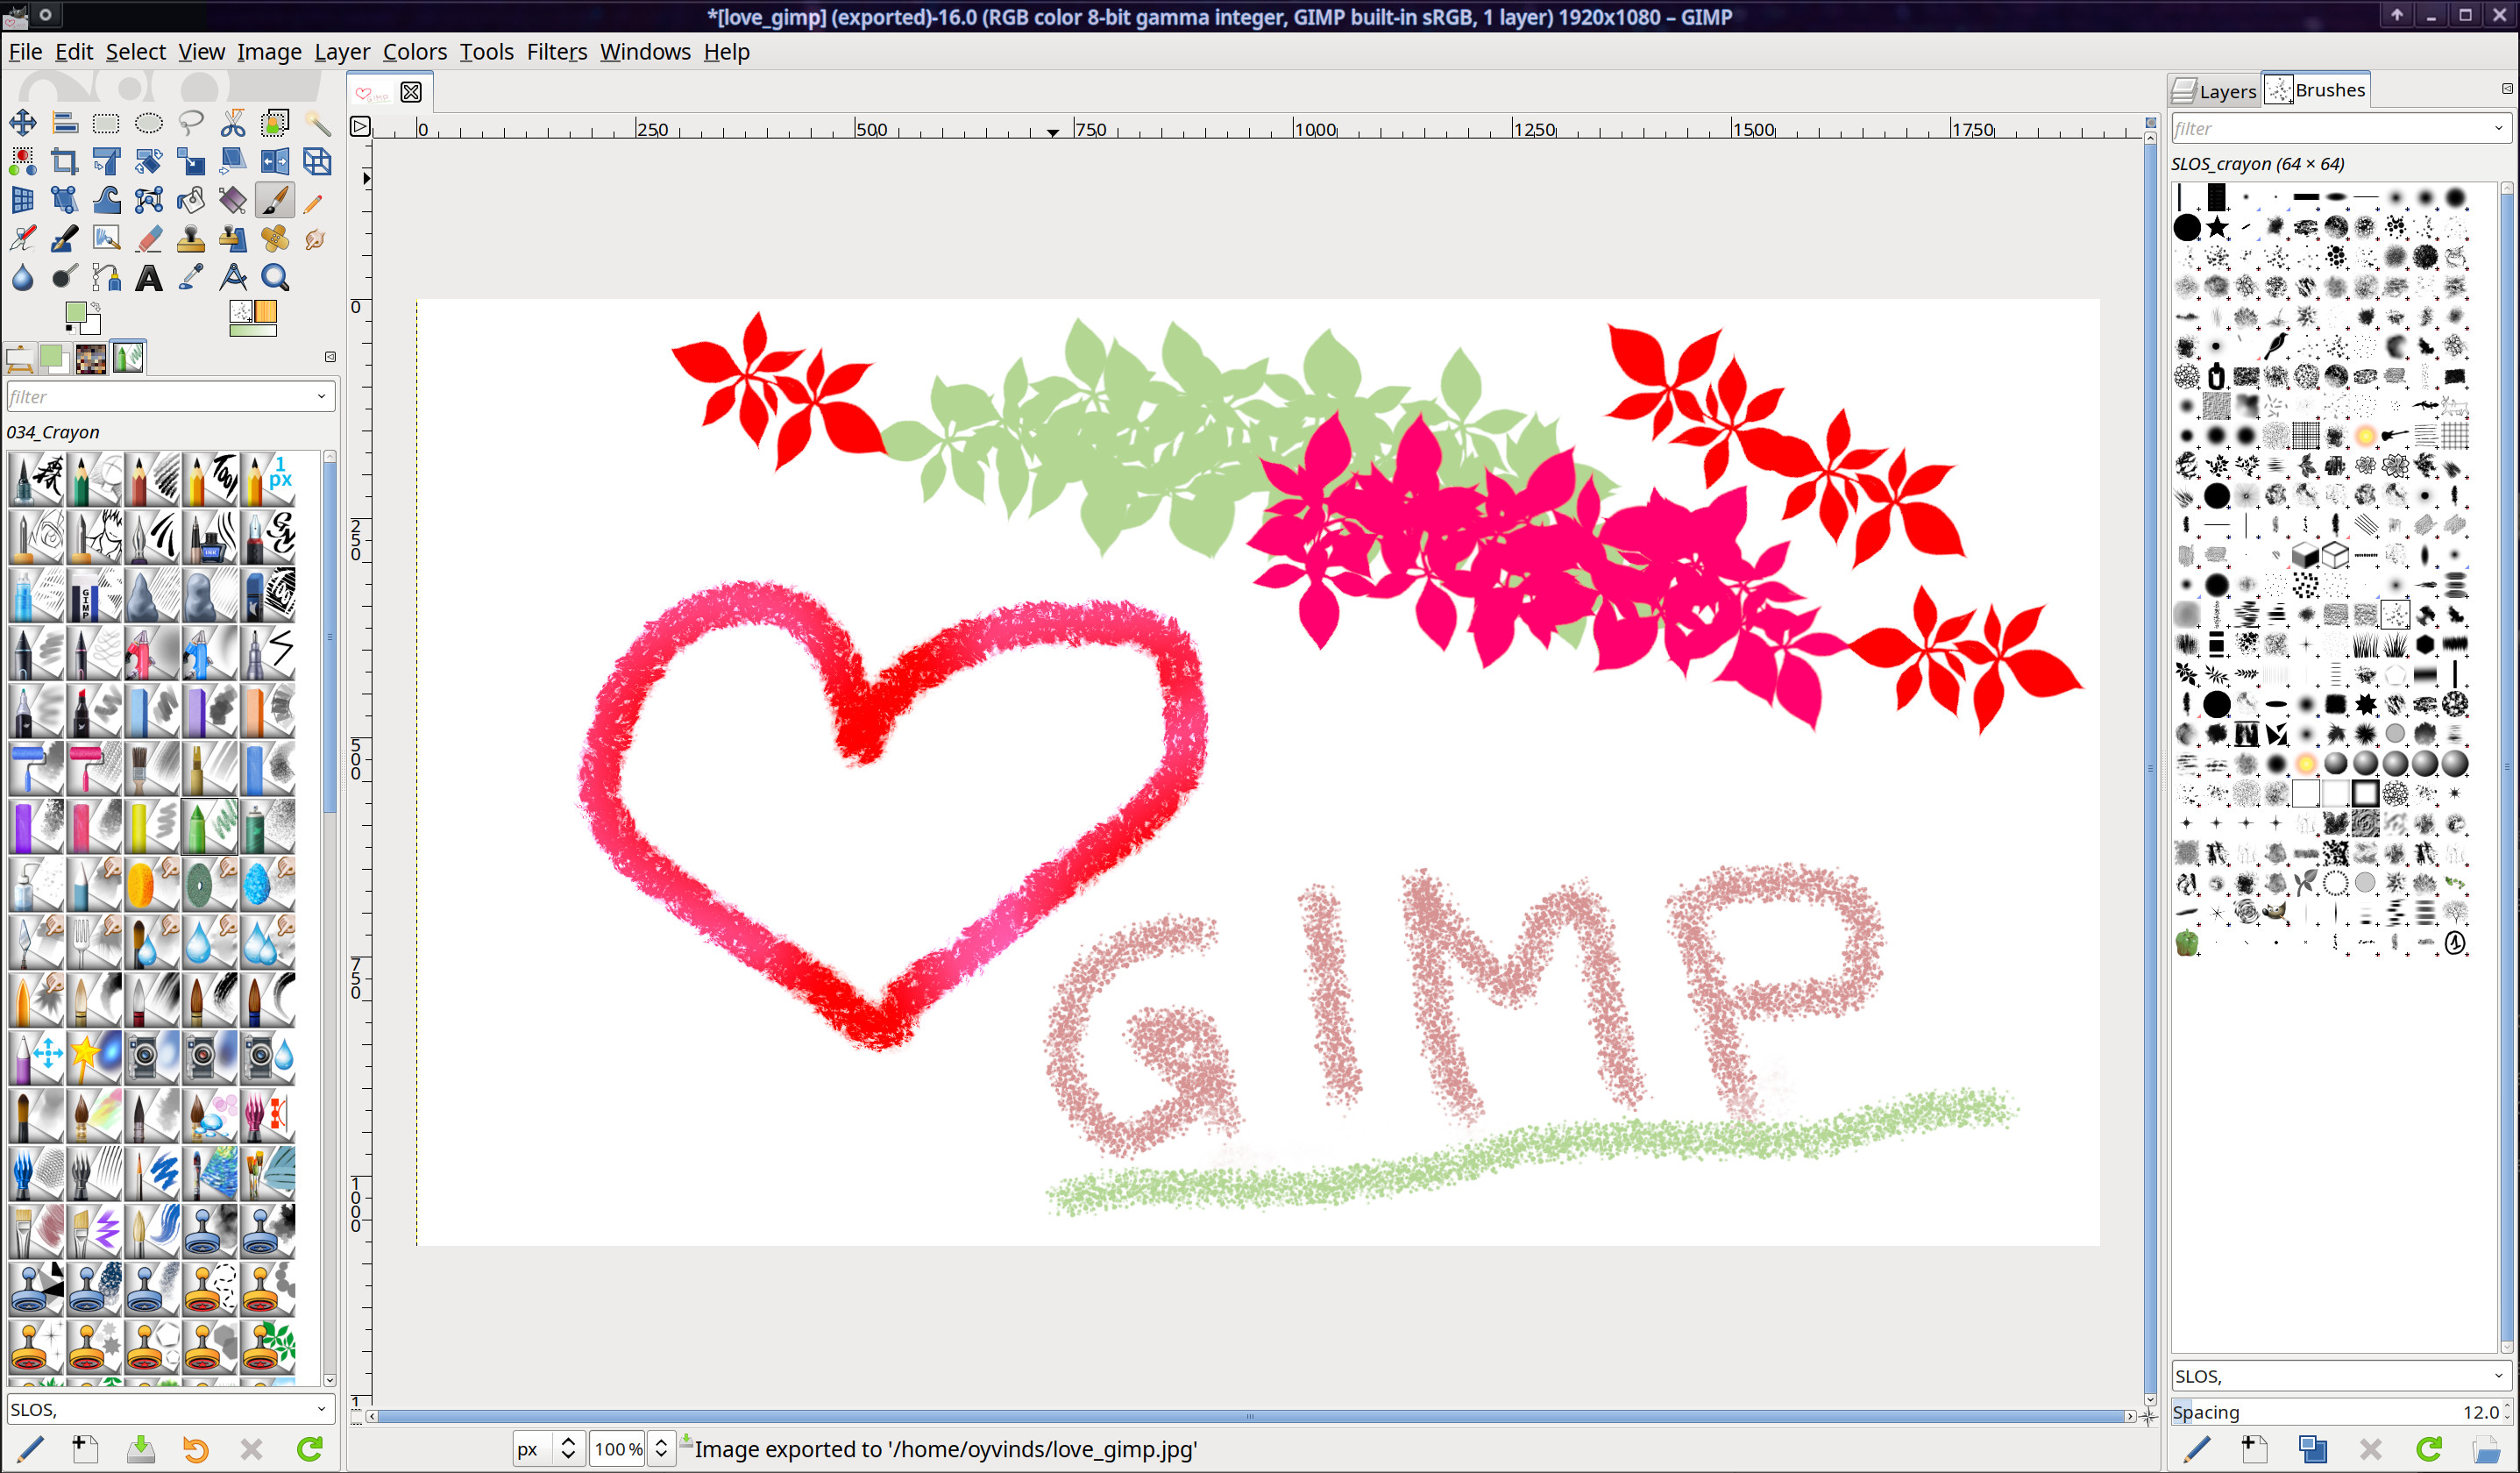Click the foreground color swatch
Viewport: 2520px width, 1473px height.
click(x=78, y=312)
